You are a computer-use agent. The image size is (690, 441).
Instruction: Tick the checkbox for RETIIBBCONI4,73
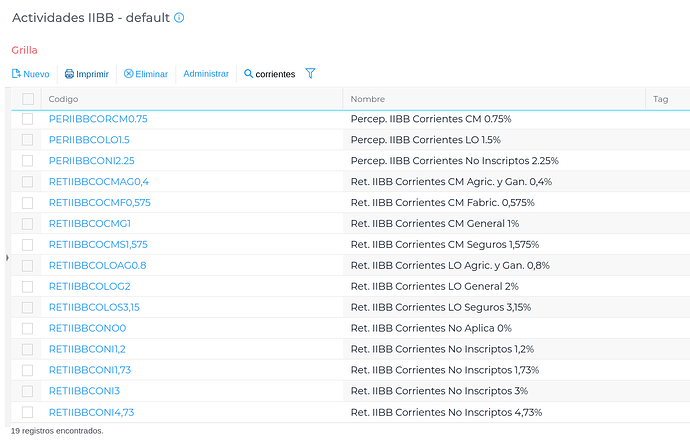[x=27, y=412]
